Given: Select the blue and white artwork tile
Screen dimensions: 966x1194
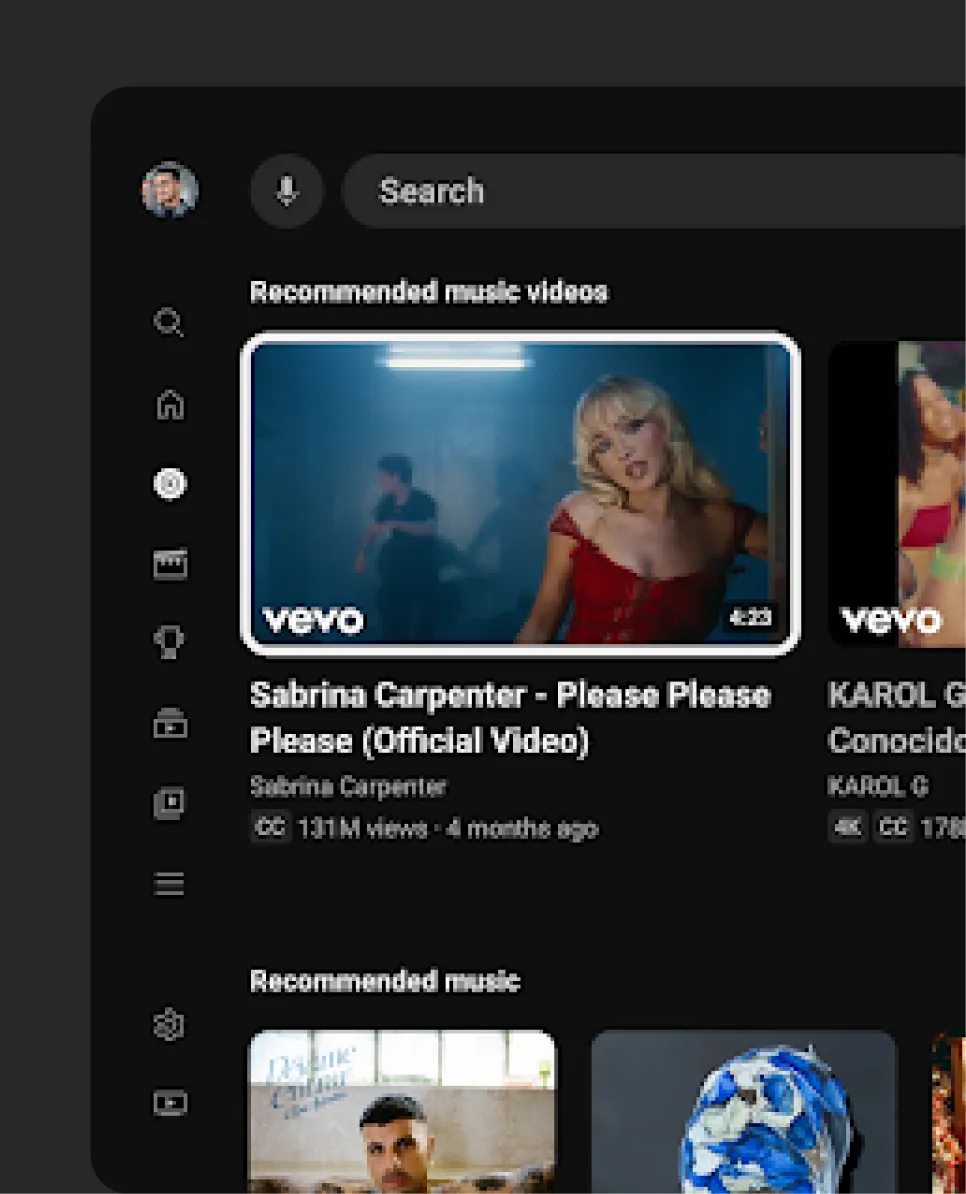Looking at the screenshot, I should (744, 1110).
